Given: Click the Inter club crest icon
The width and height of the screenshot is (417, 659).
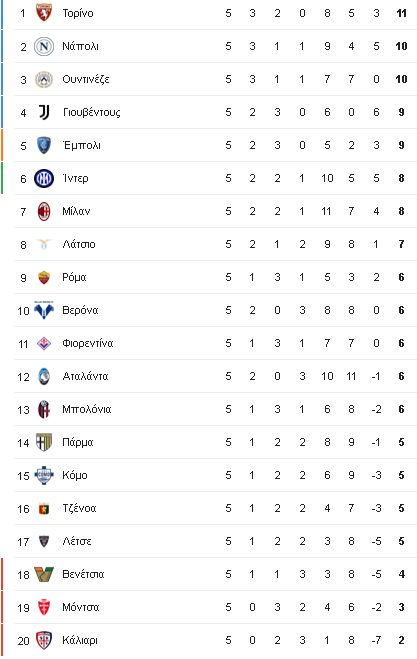Looking at the screenshot, I should [44, 178].
